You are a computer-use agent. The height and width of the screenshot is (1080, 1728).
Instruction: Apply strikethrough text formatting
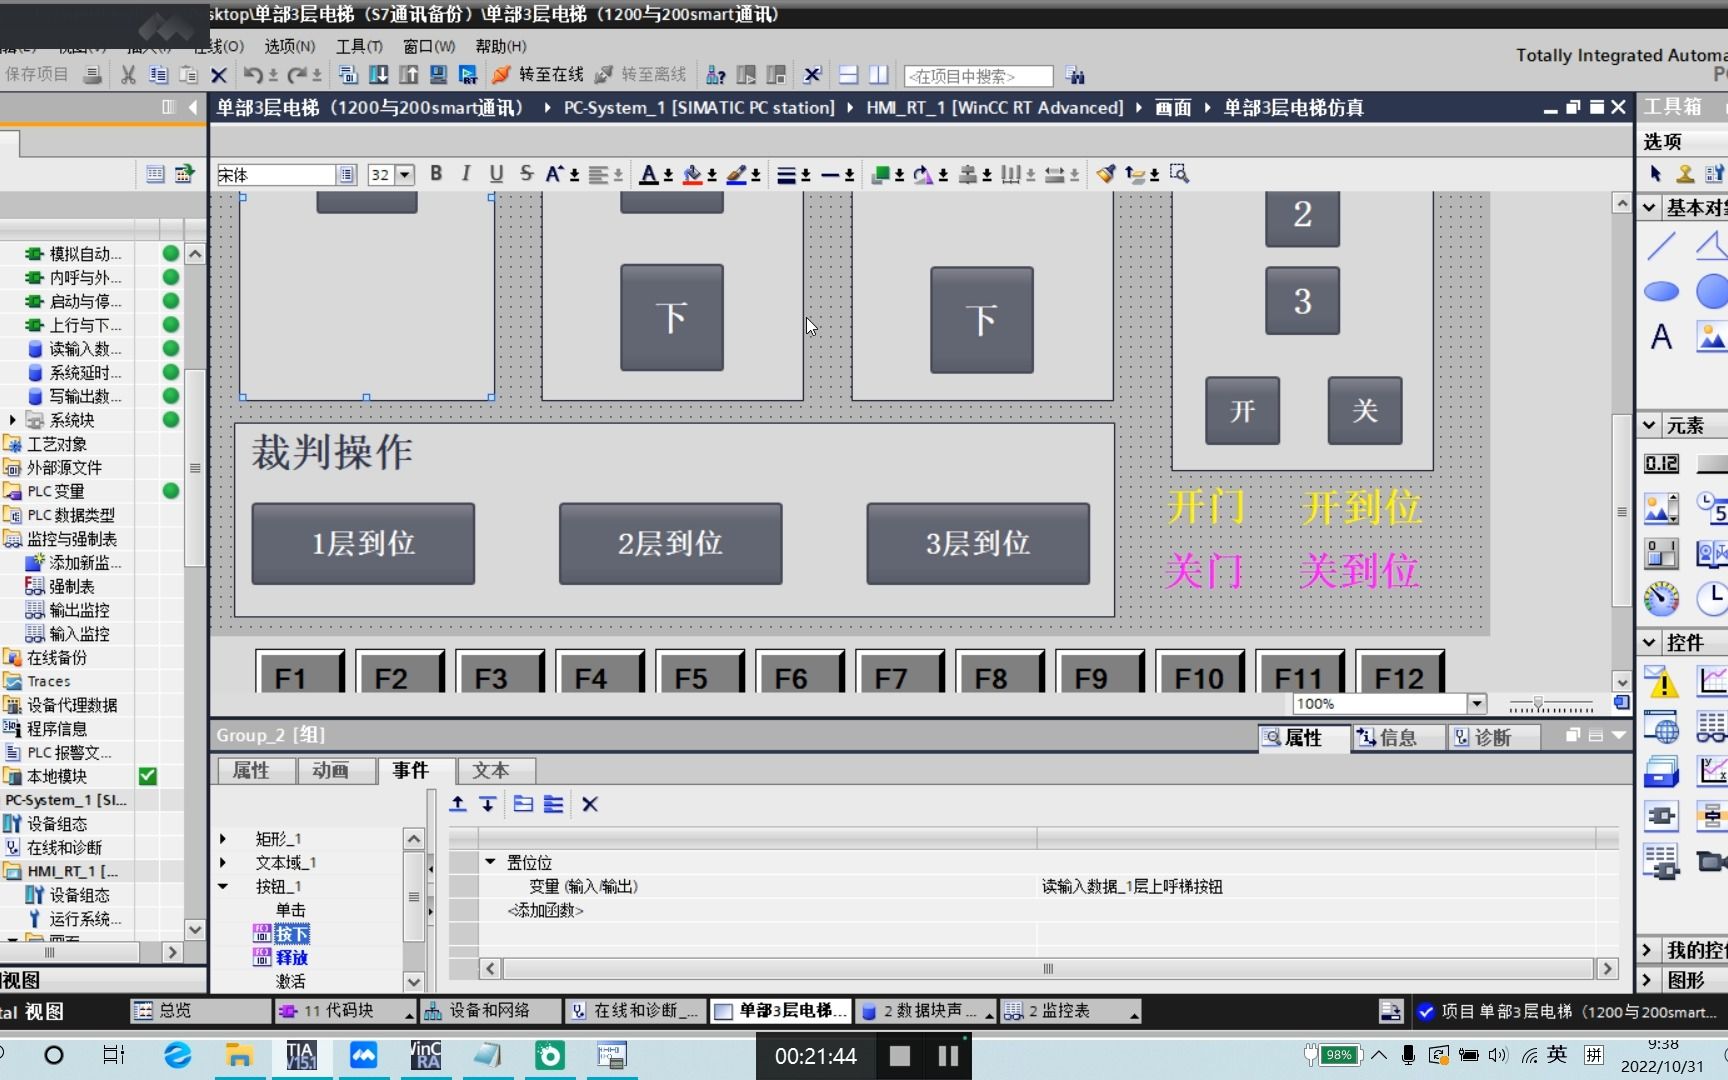click(x=526, y=174)
